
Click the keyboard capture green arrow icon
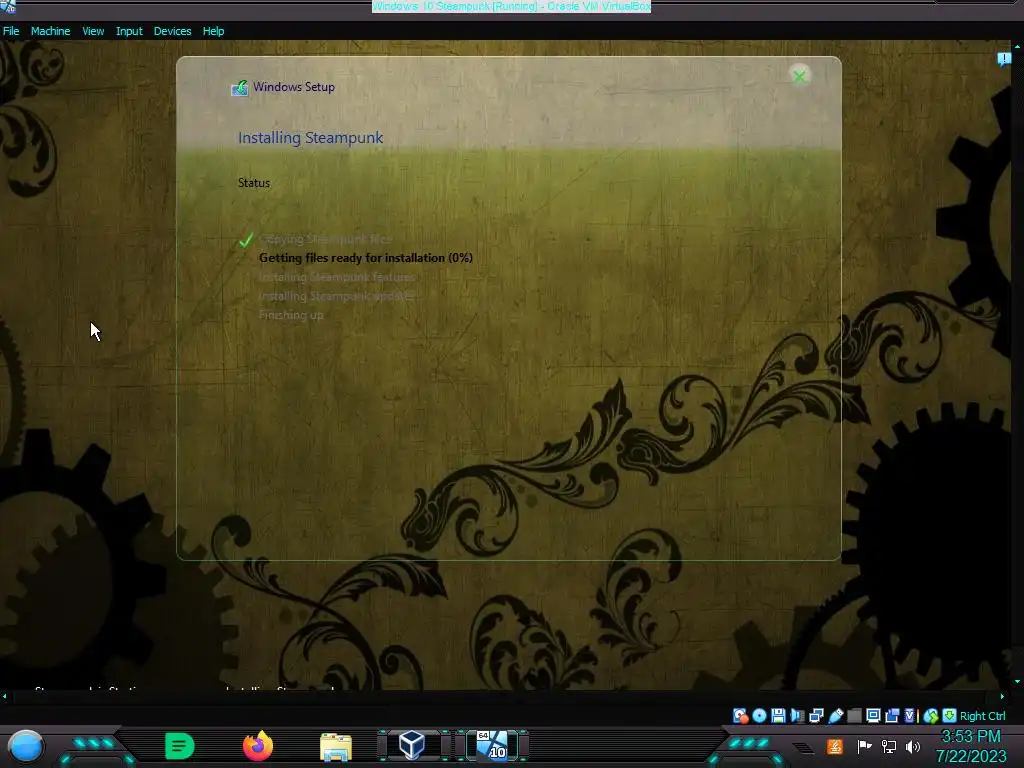pyautogui.click(x=950, y=716)
